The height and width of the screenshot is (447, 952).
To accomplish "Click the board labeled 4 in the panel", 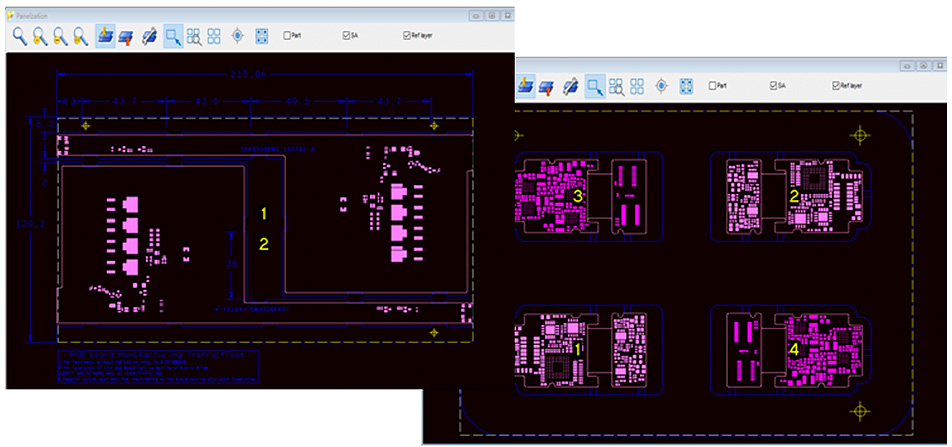I will coord(793,350).
